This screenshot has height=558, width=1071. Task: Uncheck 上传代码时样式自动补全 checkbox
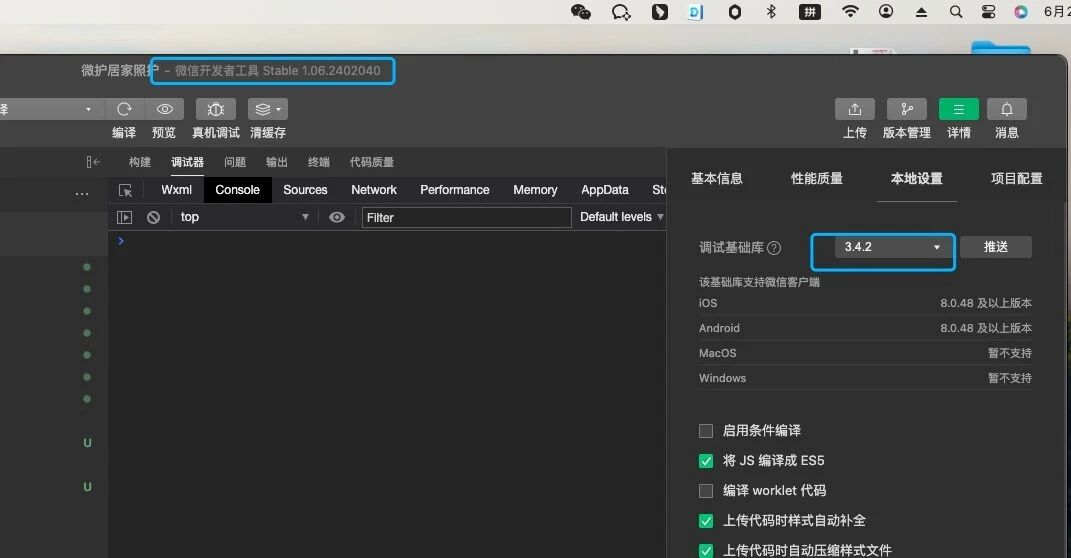706,521
